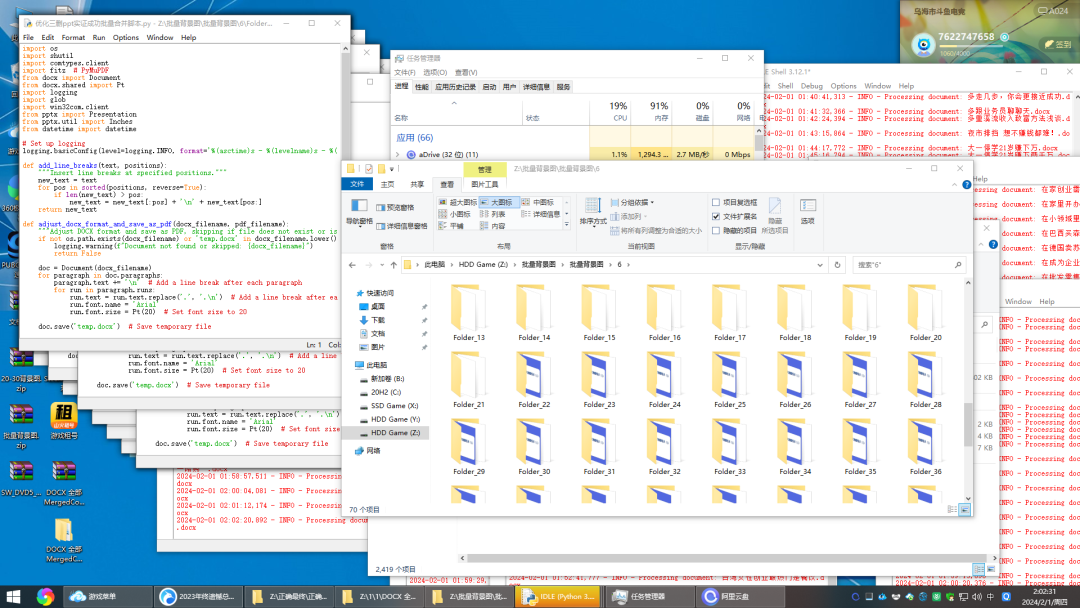The height and width of the screenshot is (608, 1080).
Task: Enable the 隐藏的项目 checkbox
Action: [x=716, y=231]
